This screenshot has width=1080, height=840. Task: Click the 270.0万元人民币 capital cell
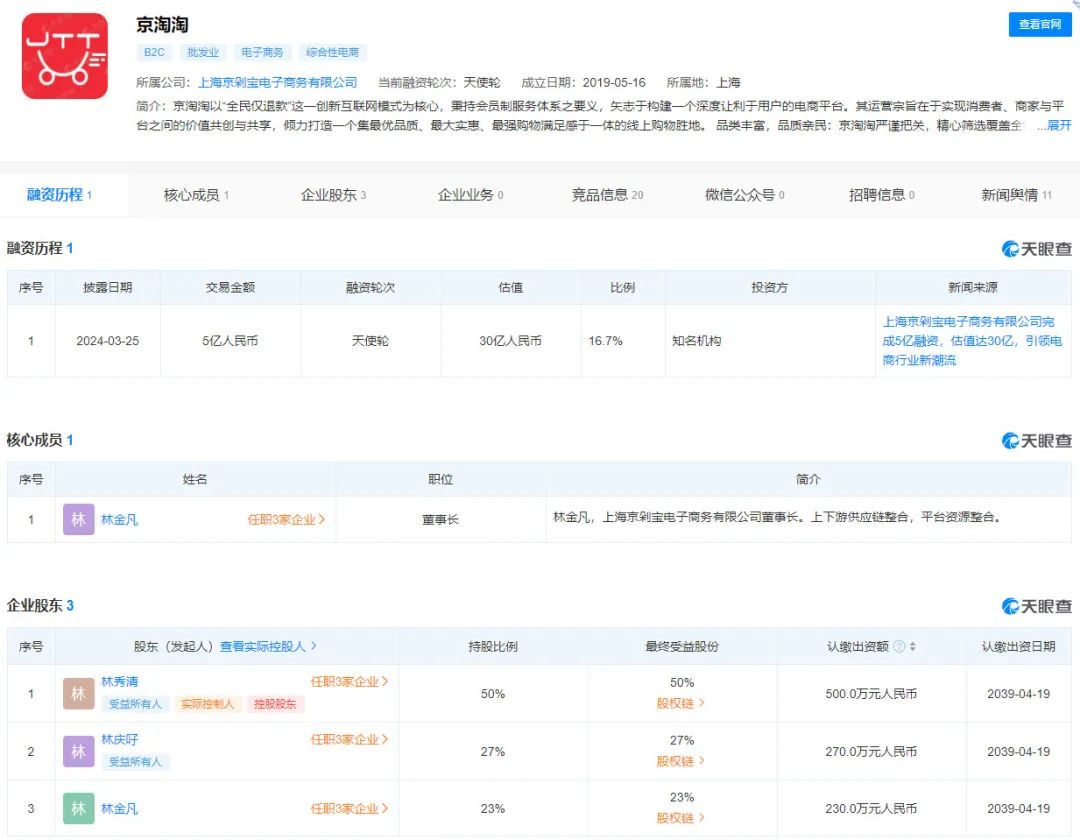[871, 752]
